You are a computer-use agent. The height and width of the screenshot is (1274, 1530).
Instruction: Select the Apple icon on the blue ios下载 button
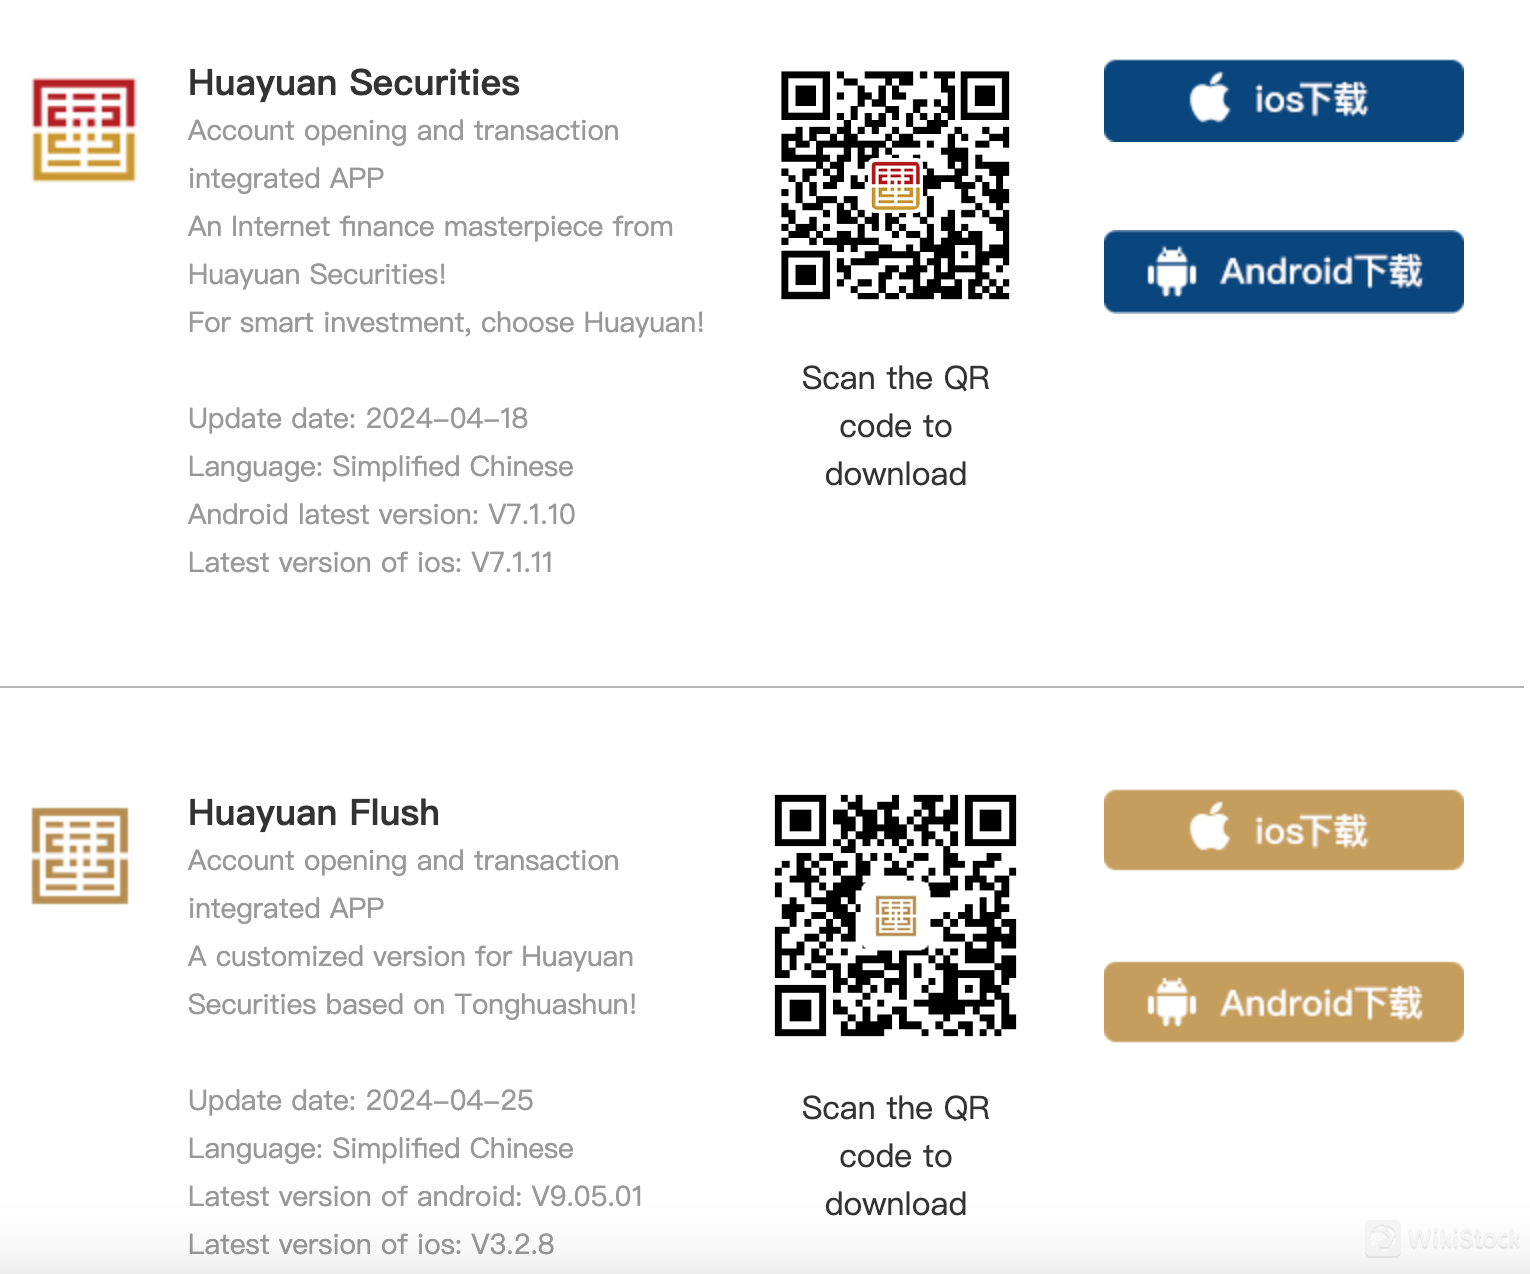coord(1210,99)
